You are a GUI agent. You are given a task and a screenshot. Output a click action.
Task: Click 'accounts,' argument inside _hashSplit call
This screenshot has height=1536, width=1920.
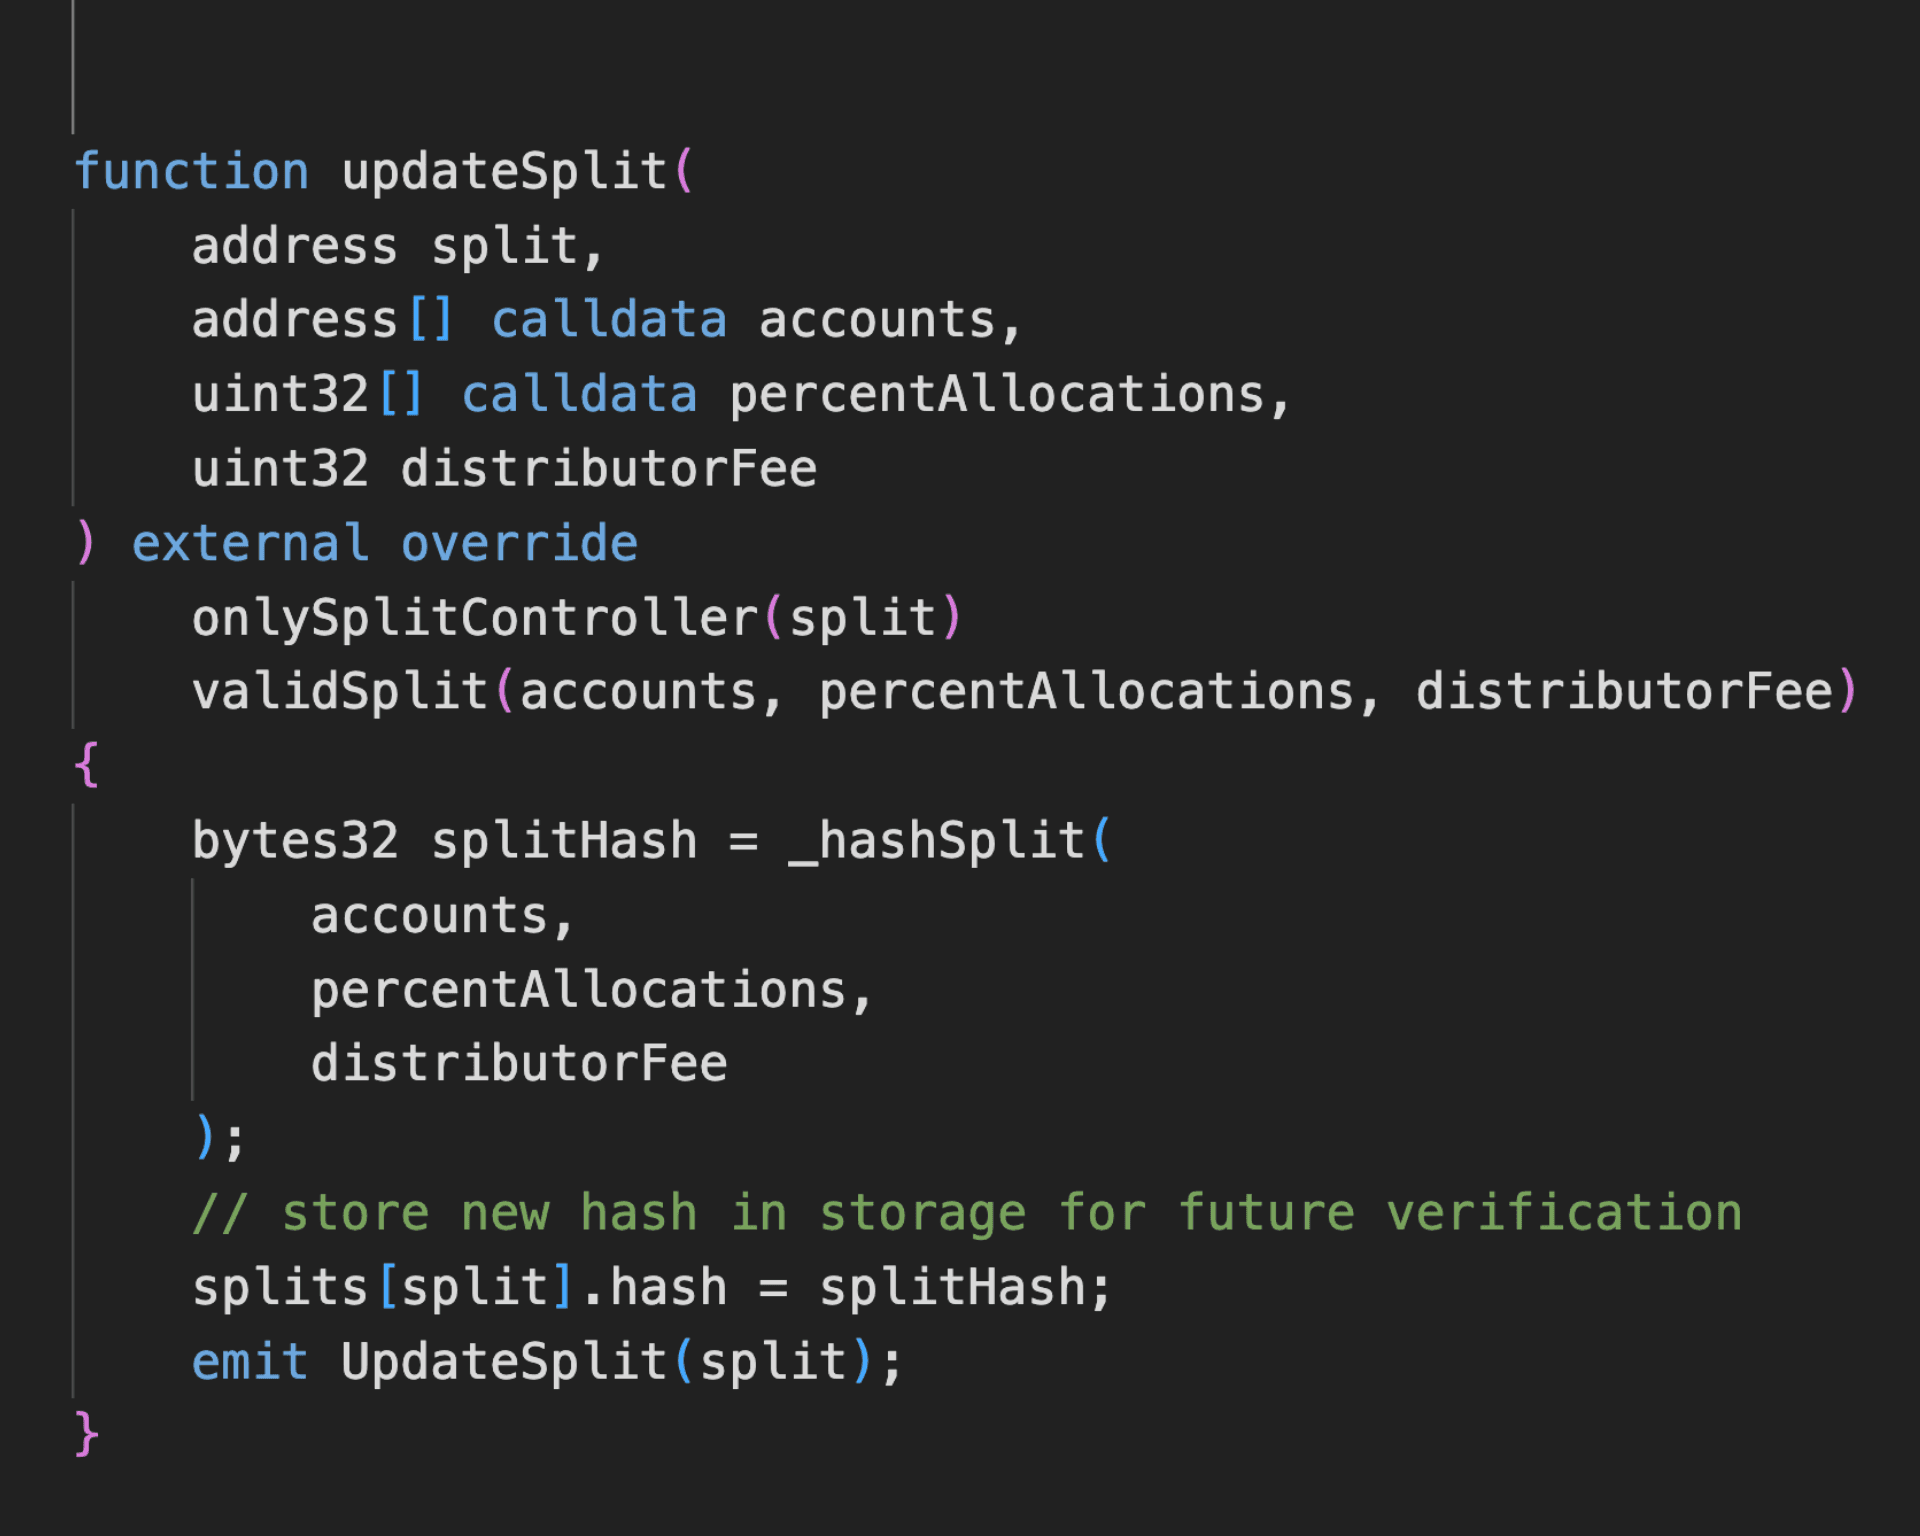click(x=441, y=916)
